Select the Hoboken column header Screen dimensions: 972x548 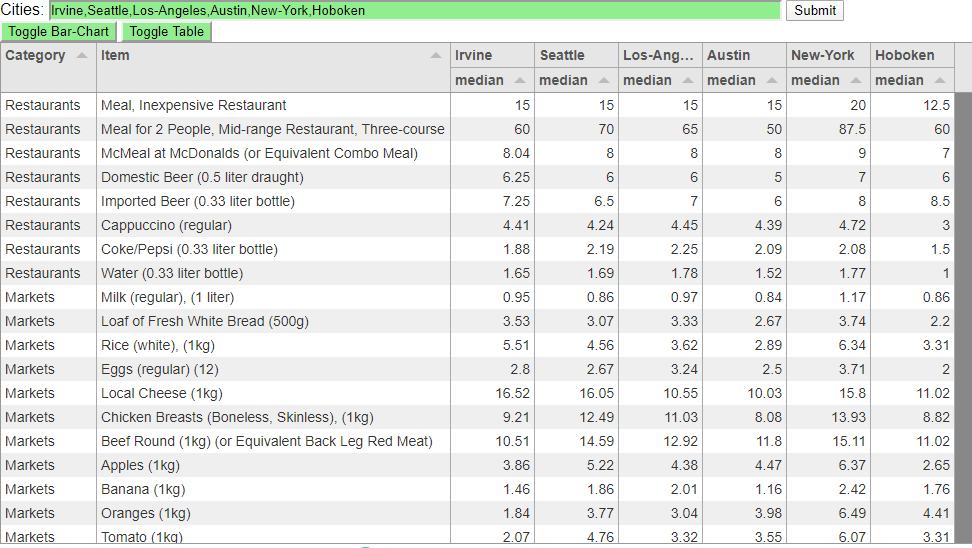pos(912,55)
